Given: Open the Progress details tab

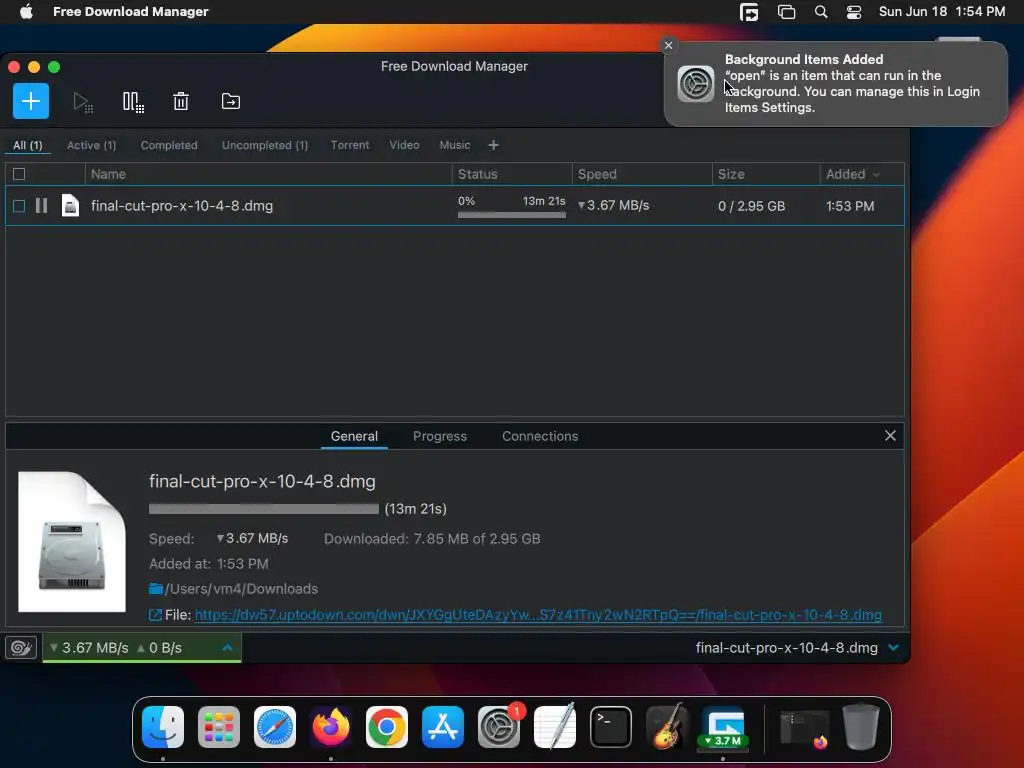Looking at the screenshot, I should [440, 436].
